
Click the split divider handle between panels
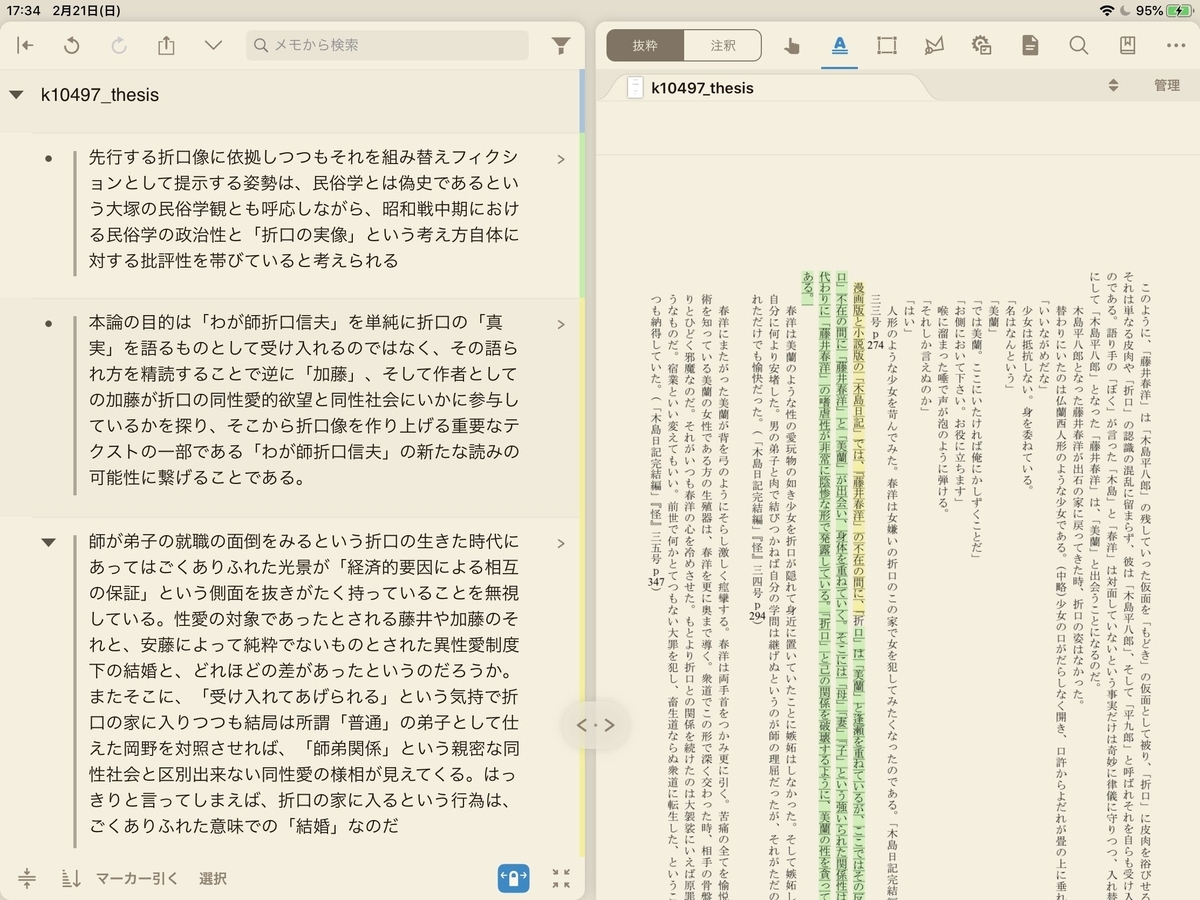coord(596,725)
